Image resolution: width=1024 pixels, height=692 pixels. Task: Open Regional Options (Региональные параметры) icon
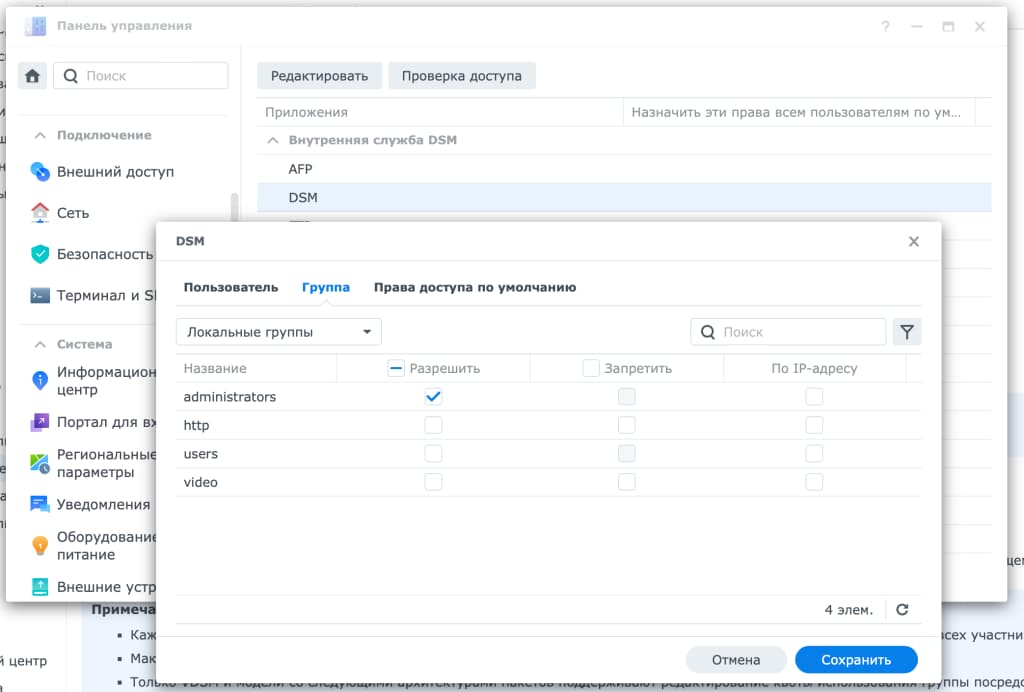(40, 464)
